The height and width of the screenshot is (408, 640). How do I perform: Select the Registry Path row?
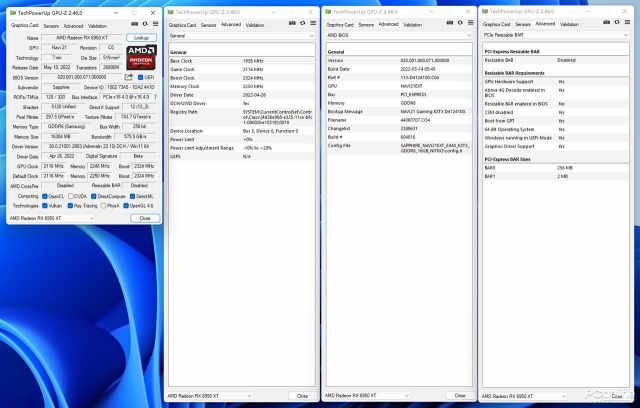click(x=242, y=117)
